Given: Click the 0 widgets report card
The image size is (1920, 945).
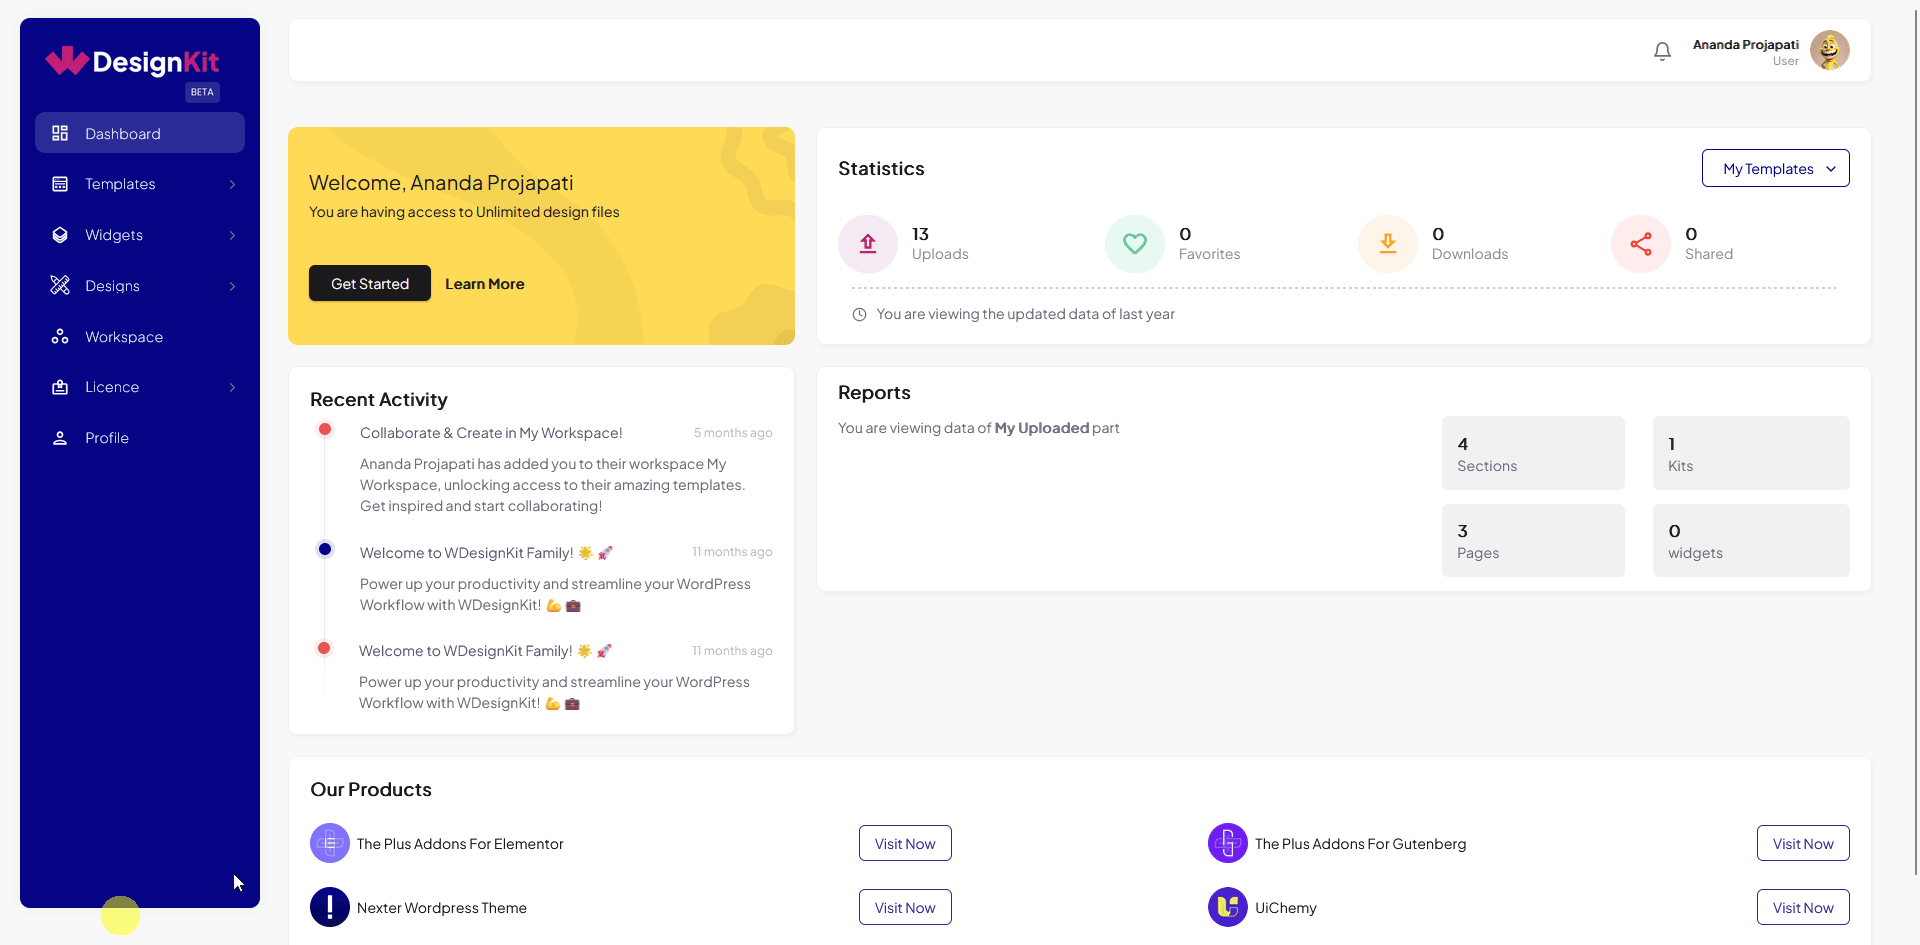Looking at the screenshot, I should point(1751,540).
